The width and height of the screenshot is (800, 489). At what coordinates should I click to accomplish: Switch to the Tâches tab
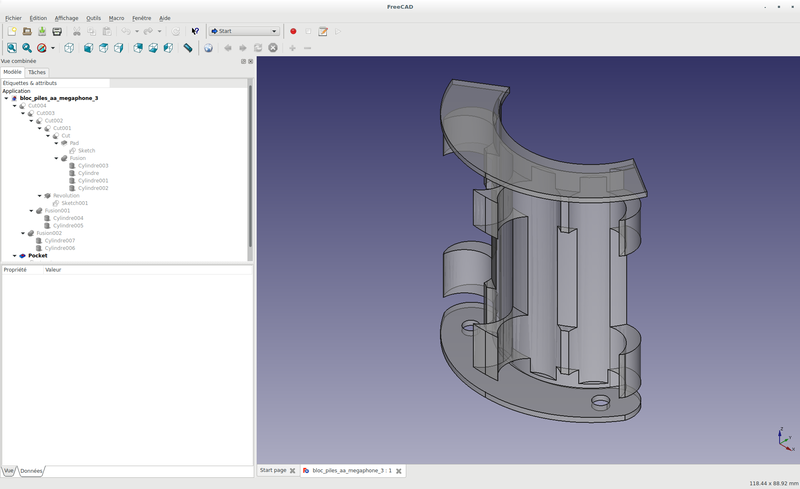[x=37, y=72]
